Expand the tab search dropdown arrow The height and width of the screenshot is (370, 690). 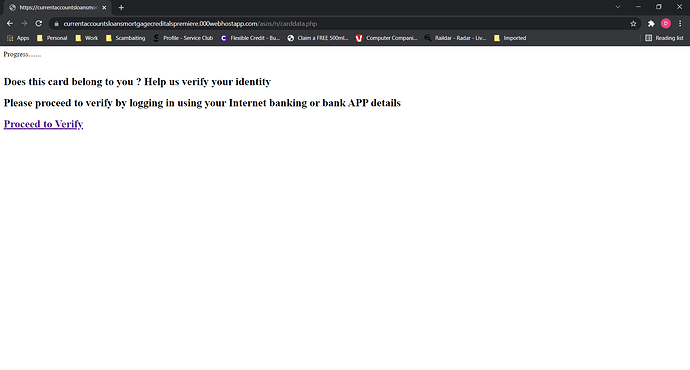(618, 7)
